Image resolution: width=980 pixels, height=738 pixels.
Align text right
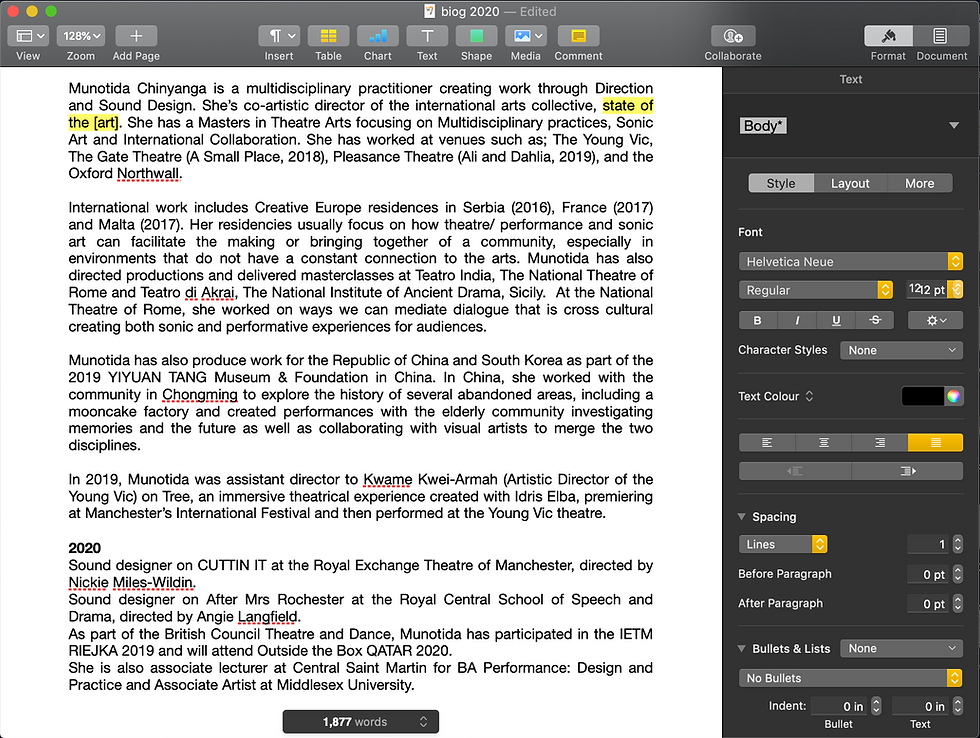coord(879,443)
